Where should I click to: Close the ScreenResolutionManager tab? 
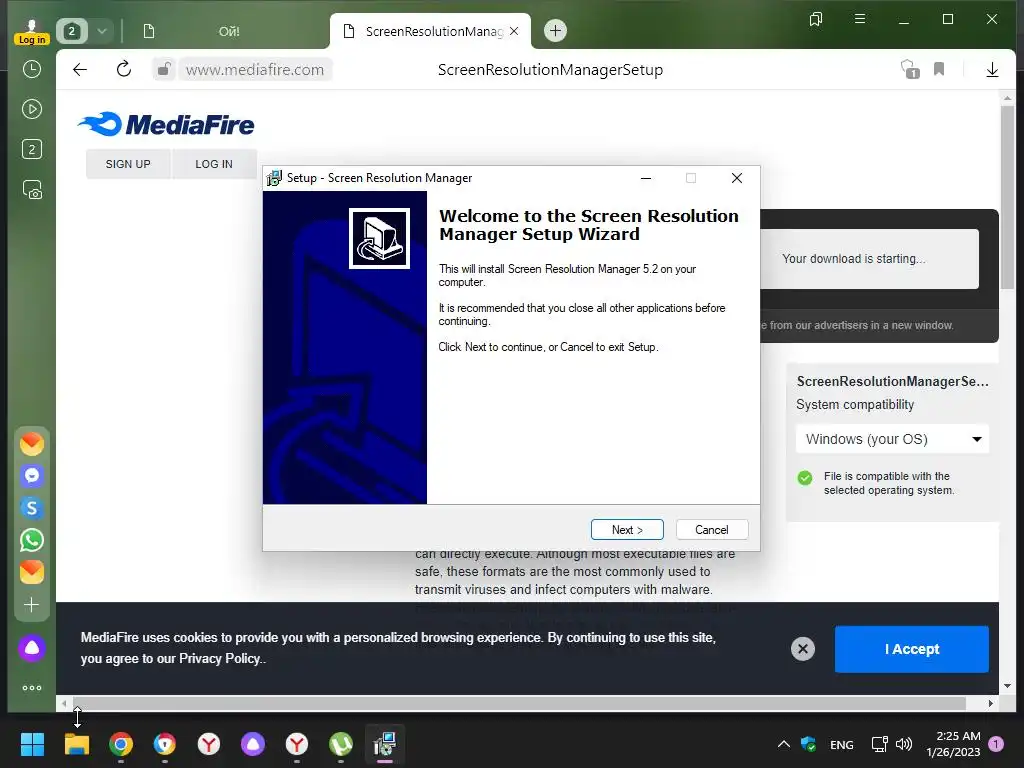pyautogui.click(x=514, y=31)
